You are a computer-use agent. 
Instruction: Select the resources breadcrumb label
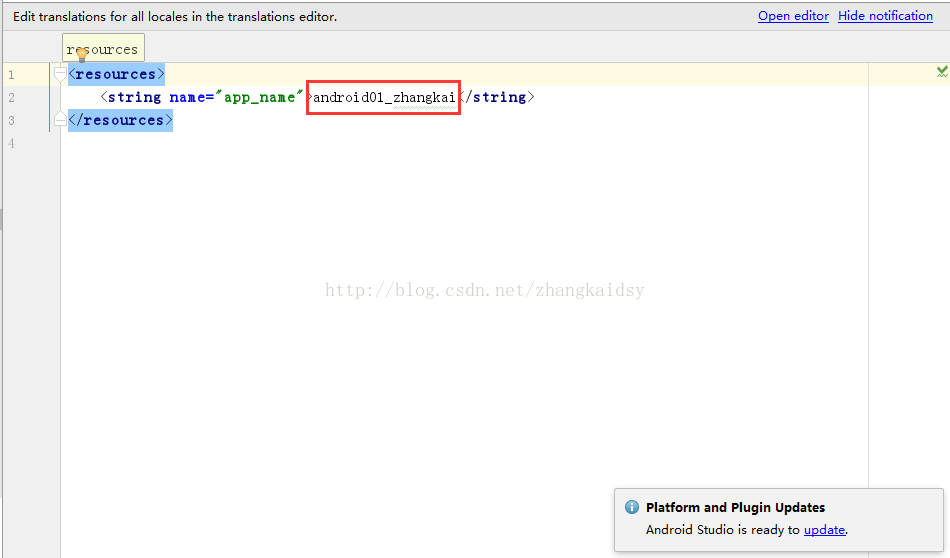click(103, 49)
